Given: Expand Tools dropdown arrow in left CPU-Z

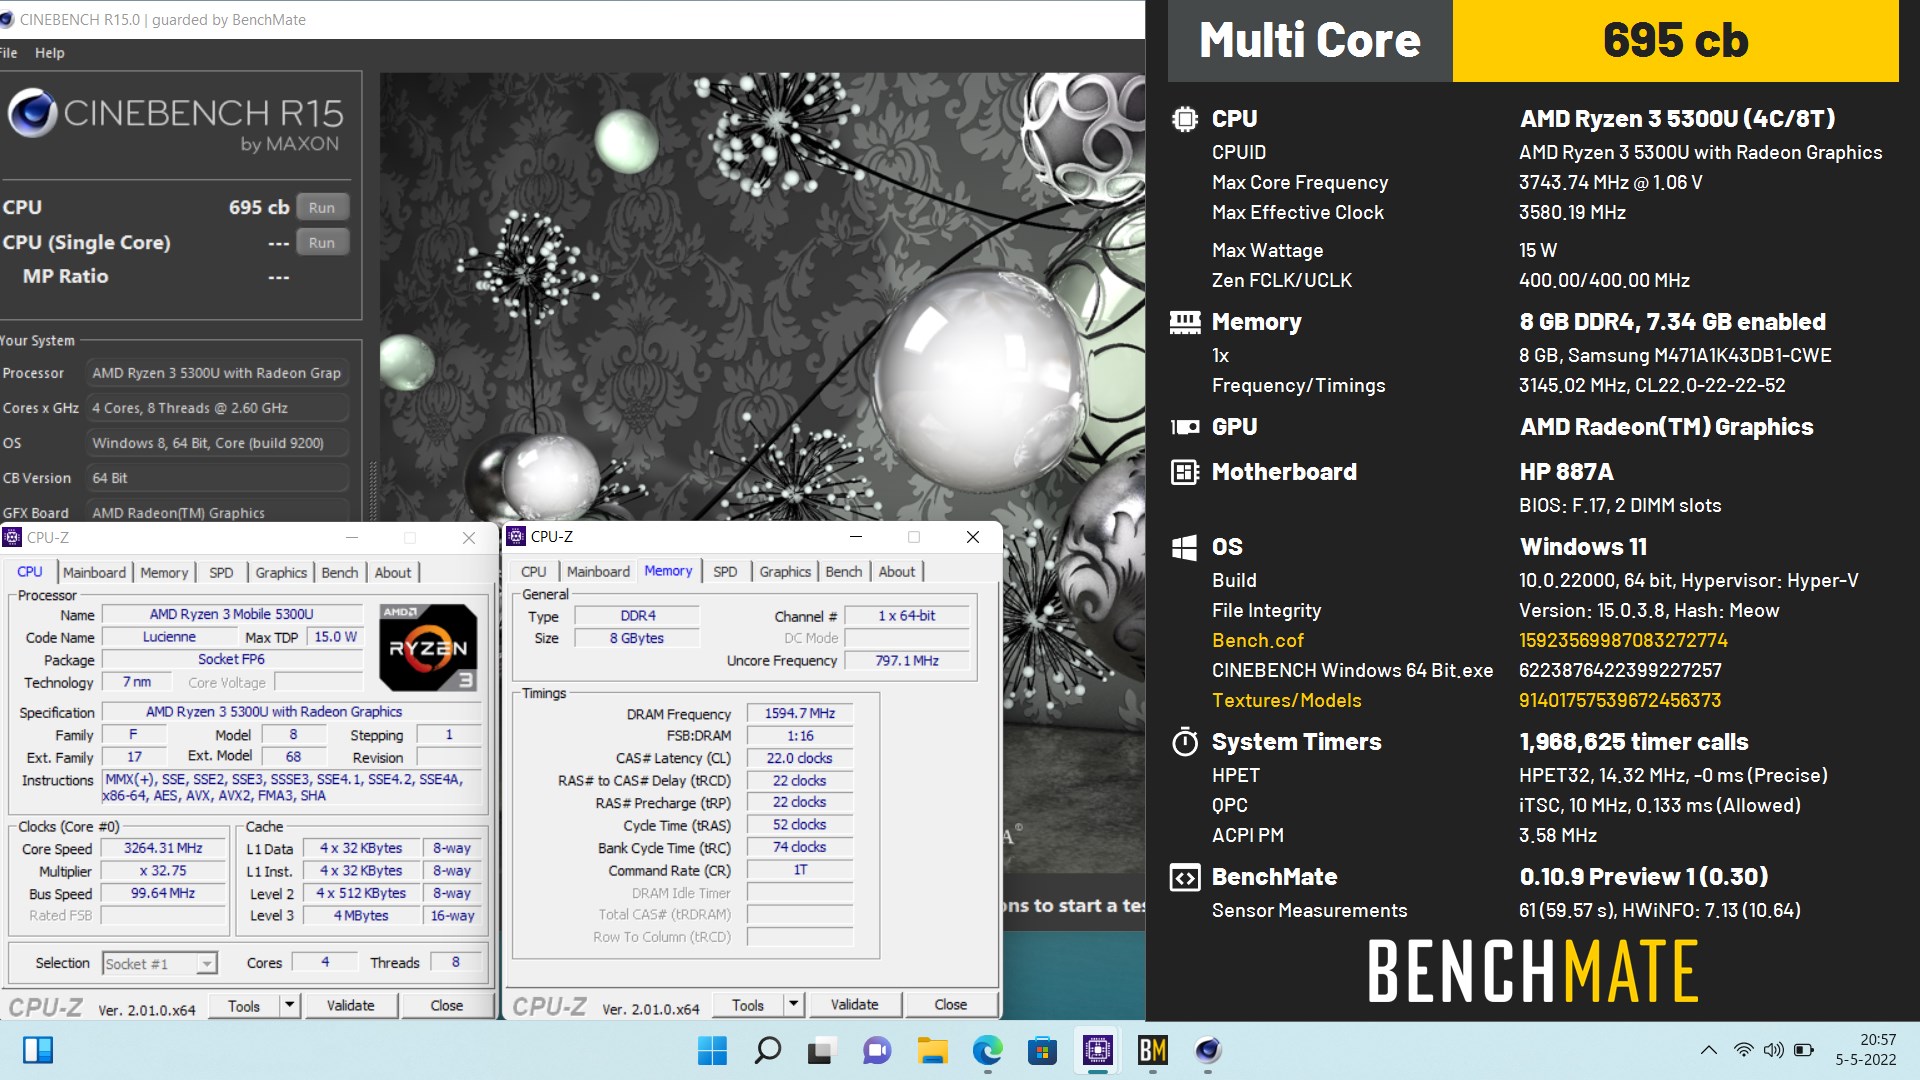Looking at the screenshot, I should pyautogui.click(x=289, y=1006).
